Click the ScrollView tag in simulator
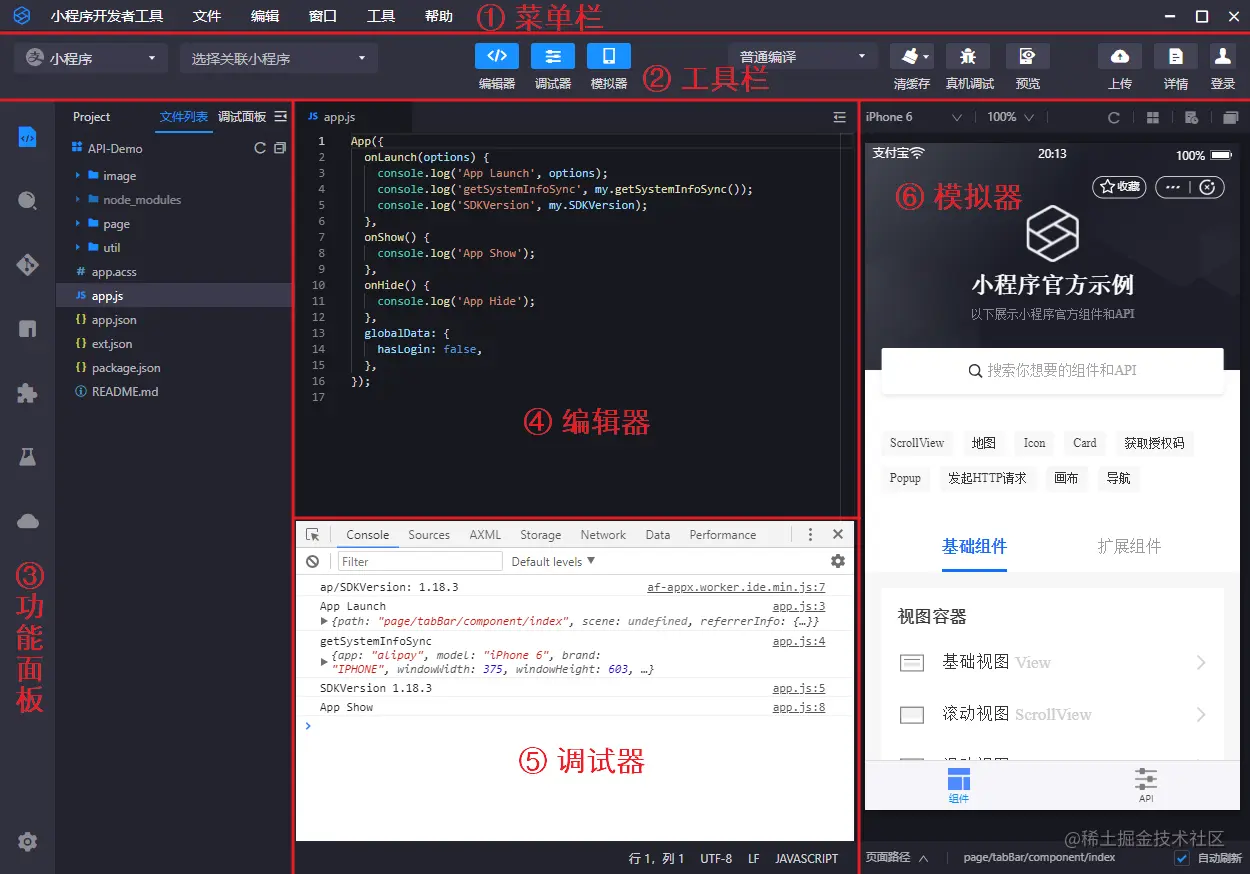Image resolution: width=1250 pixels, height=874 pixels. (917, 443)
